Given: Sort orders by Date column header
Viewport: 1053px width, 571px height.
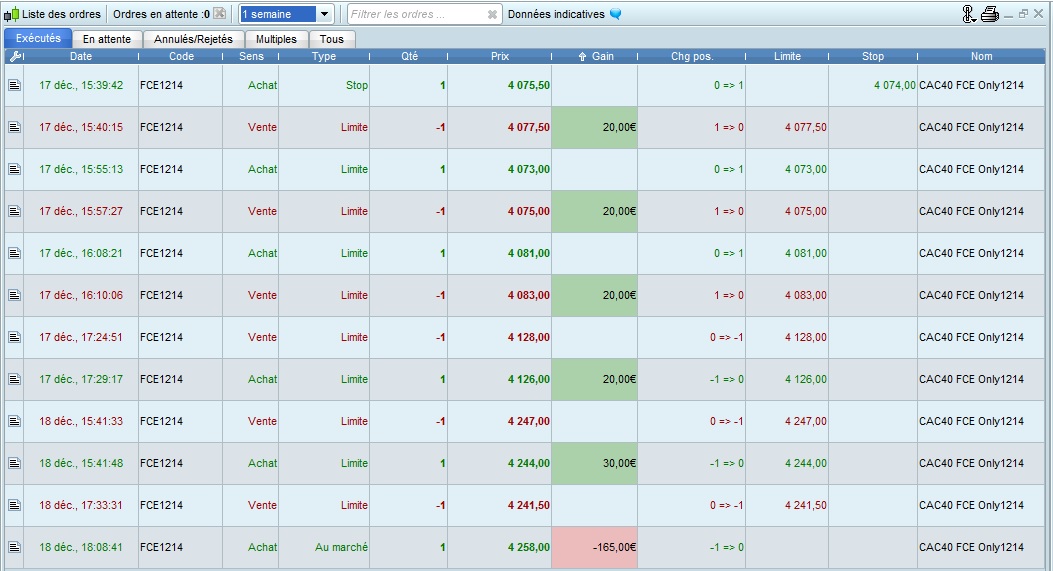Looking at the screenshot, I should pyautogui.click(x=81, y=56).
